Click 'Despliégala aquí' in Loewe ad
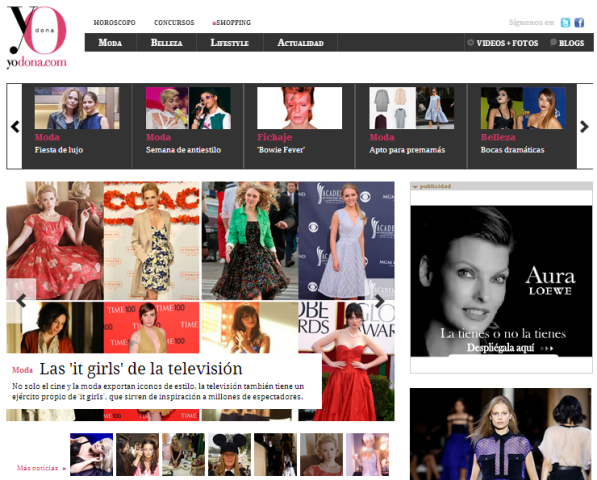Screen dimensions: 597x480 tap(500, 348)
